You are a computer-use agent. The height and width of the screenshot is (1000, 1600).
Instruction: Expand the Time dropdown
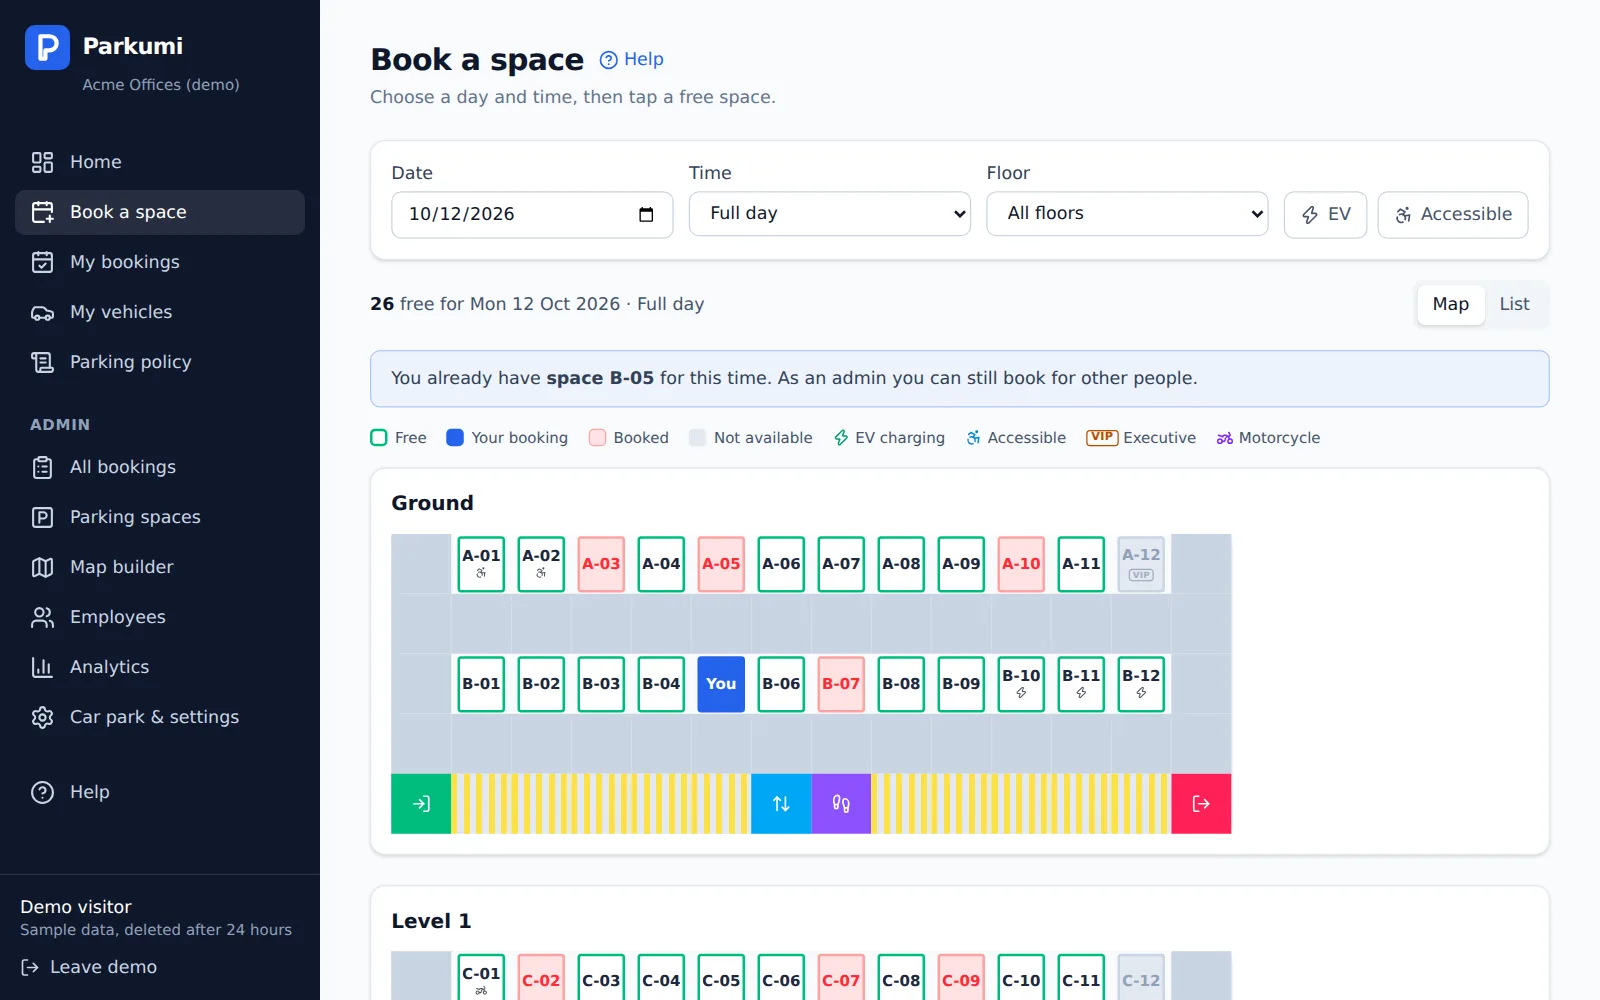tap(829, 214)
